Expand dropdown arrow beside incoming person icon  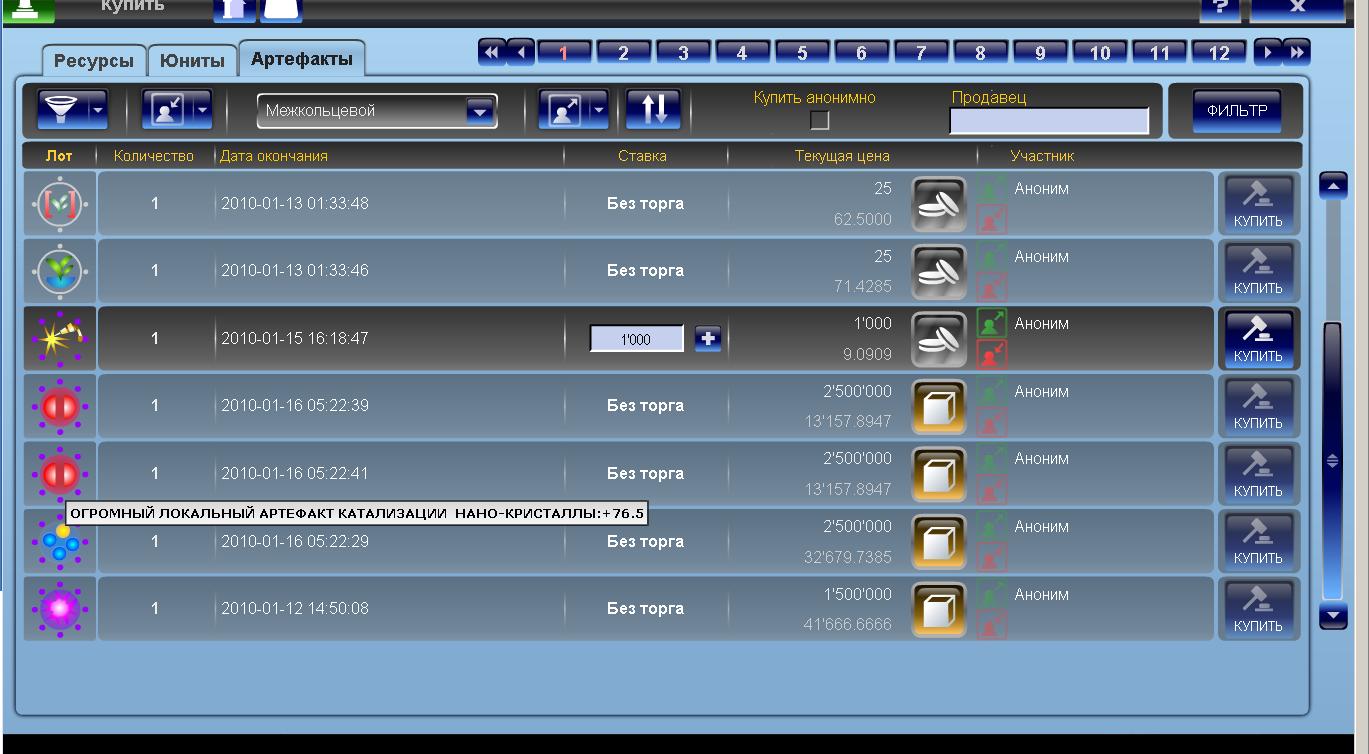[202, 110]
